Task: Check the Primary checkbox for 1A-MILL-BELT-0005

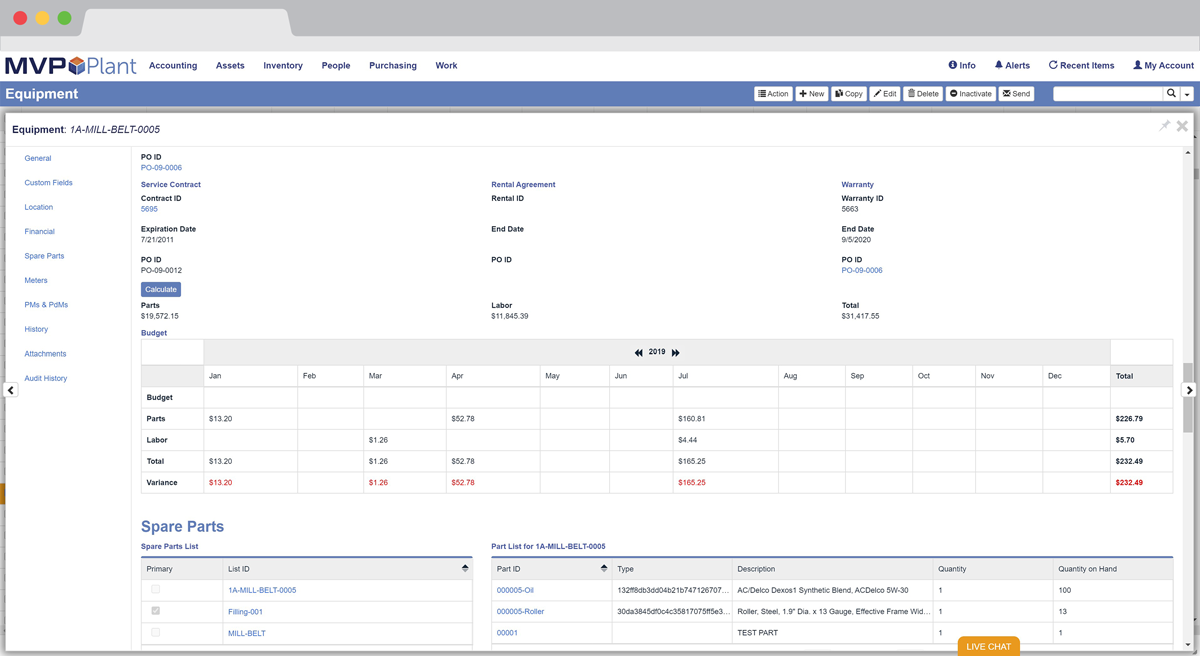Action: tap(155, 589)
